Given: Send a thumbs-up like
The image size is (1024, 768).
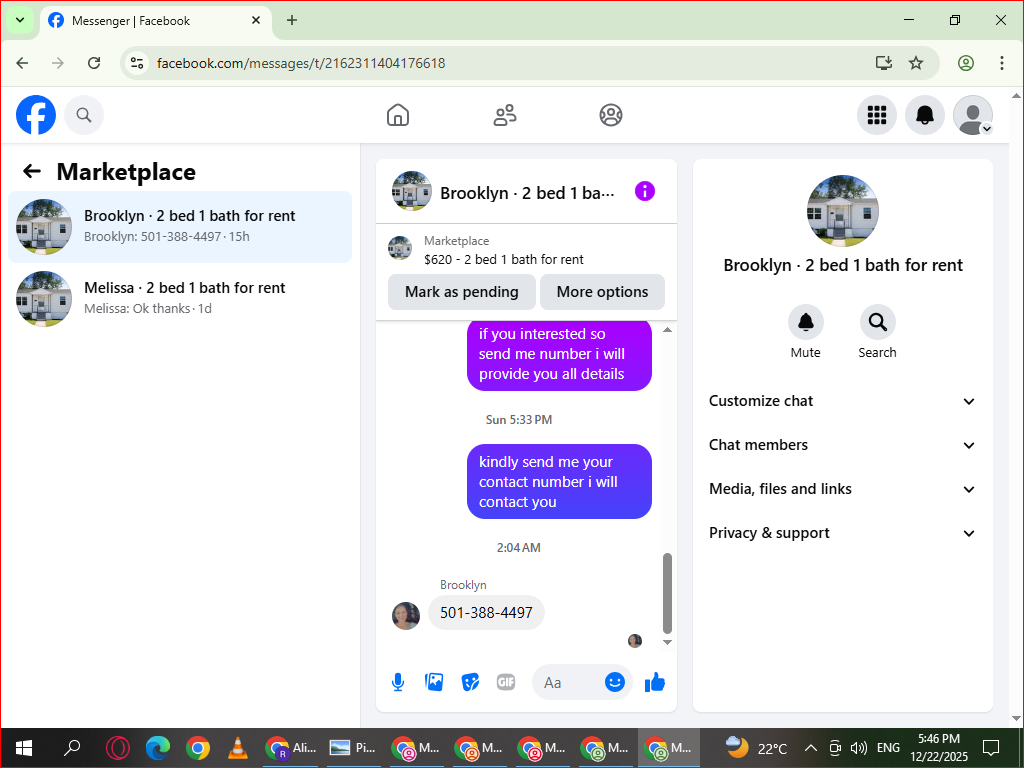Looking at the screenshot, I should [654, 682].
